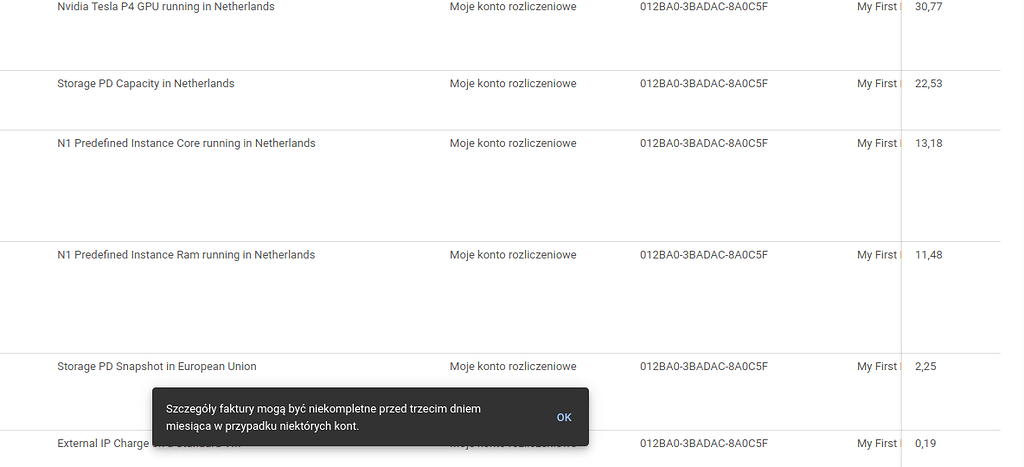This screenshot has width=1024, height=467.
Task: Click N1 Predefined Instance Core running in Netherlands
Action: pyautogui.click(x=186, y=144)
